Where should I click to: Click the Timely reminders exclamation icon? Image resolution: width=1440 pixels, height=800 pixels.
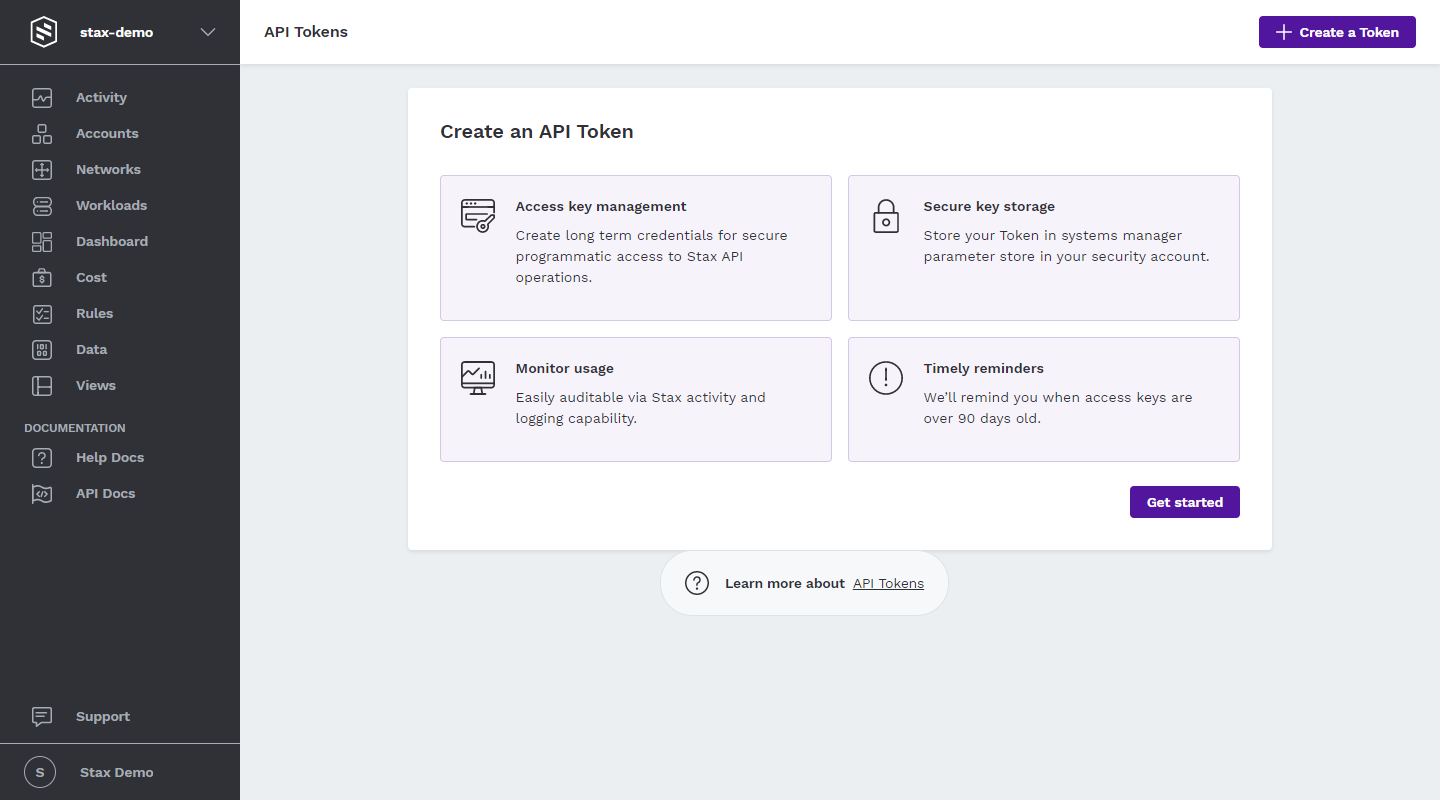click(x=886, y=377)
